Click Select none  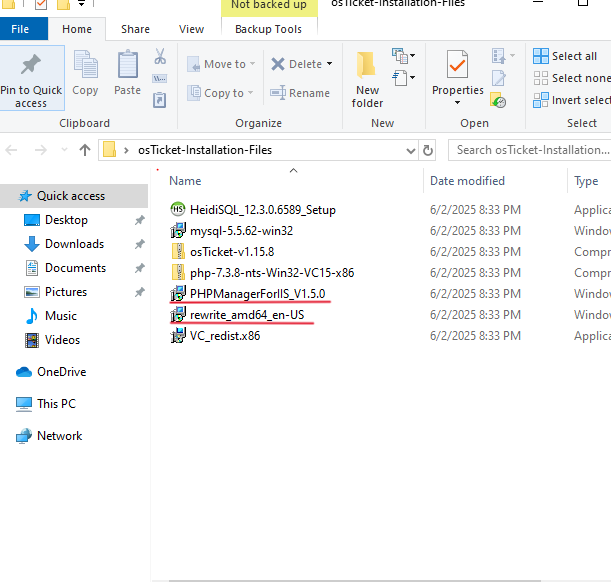coord(572,78)
